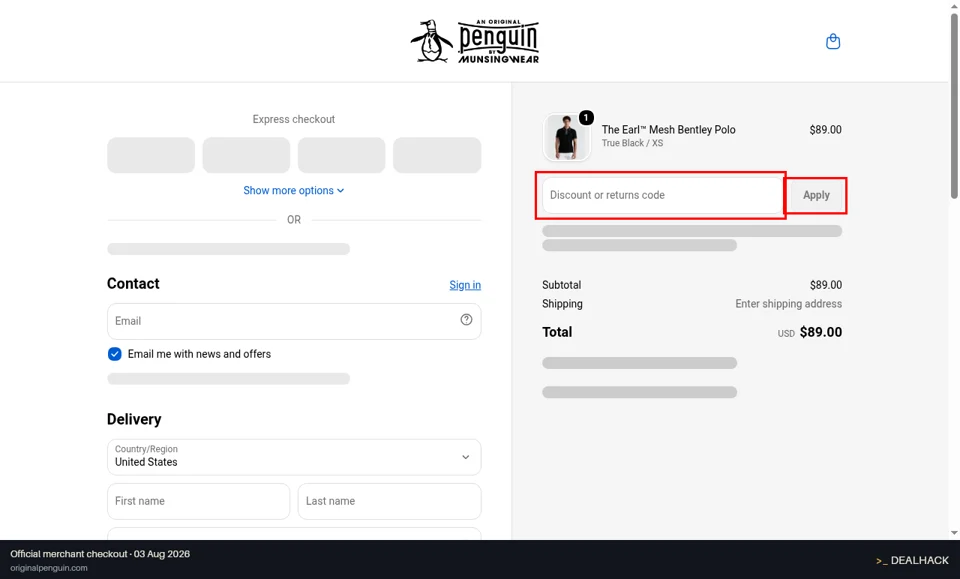Image resolution: width=960 pixels, height=579 pixels.
Task: Click the 'True Black / XS' variant text
Action: tap(632, 143)
